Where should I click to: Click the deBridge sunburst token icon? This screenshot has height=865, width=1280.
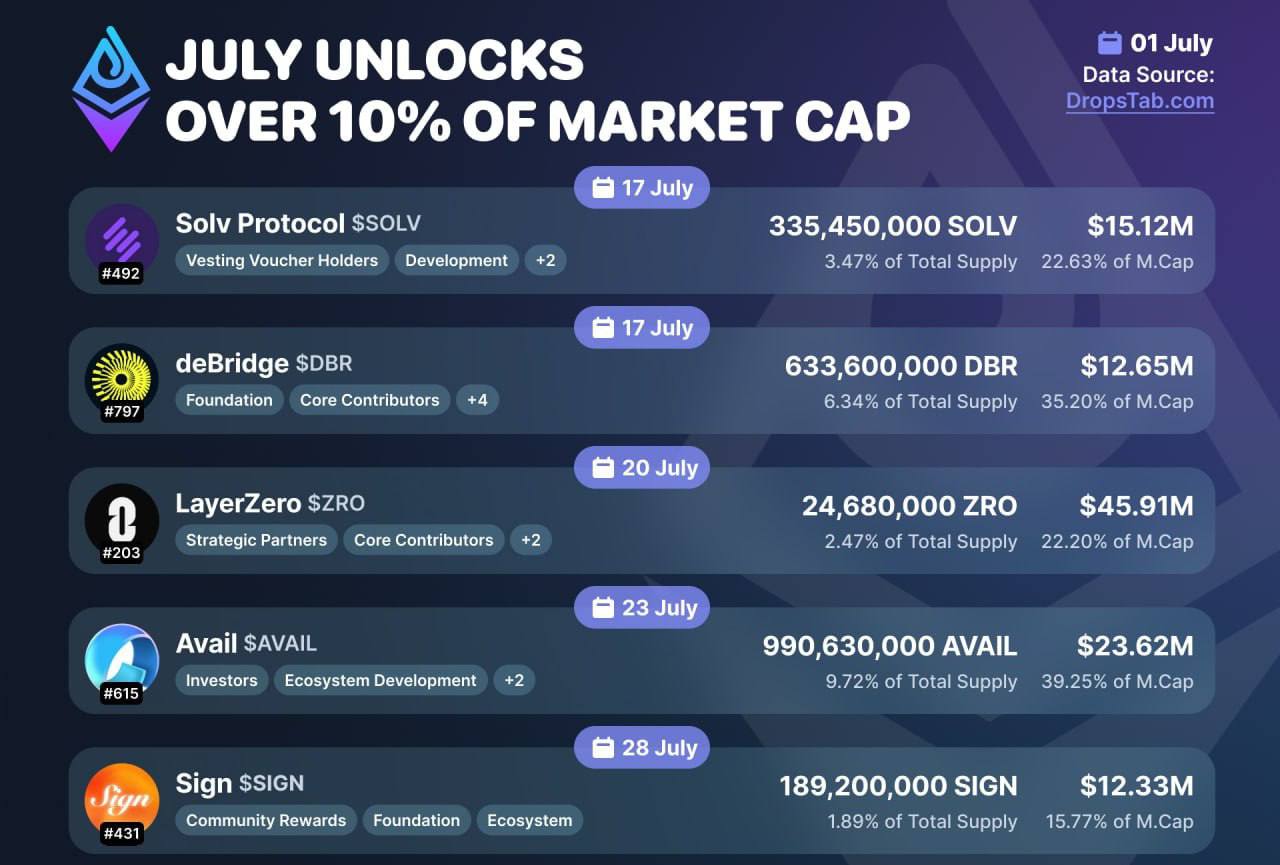tap(122, 380)
